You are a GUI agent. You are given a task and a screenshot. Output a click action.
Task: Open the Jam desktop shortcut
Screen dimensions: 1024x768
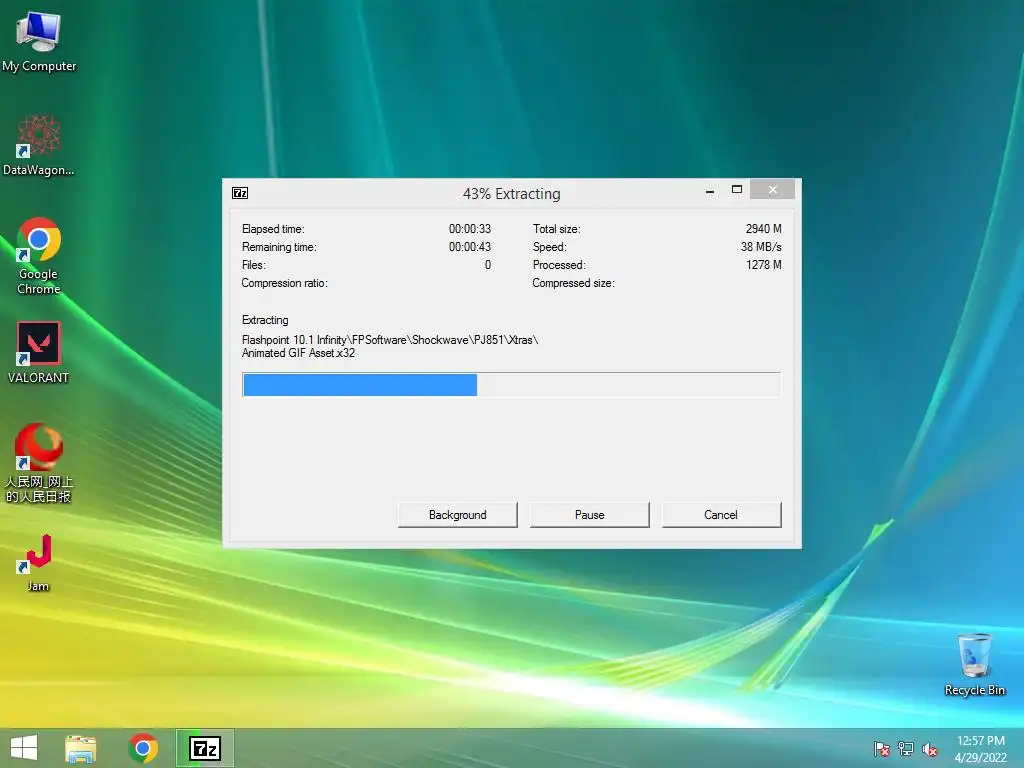click(39, 563)
